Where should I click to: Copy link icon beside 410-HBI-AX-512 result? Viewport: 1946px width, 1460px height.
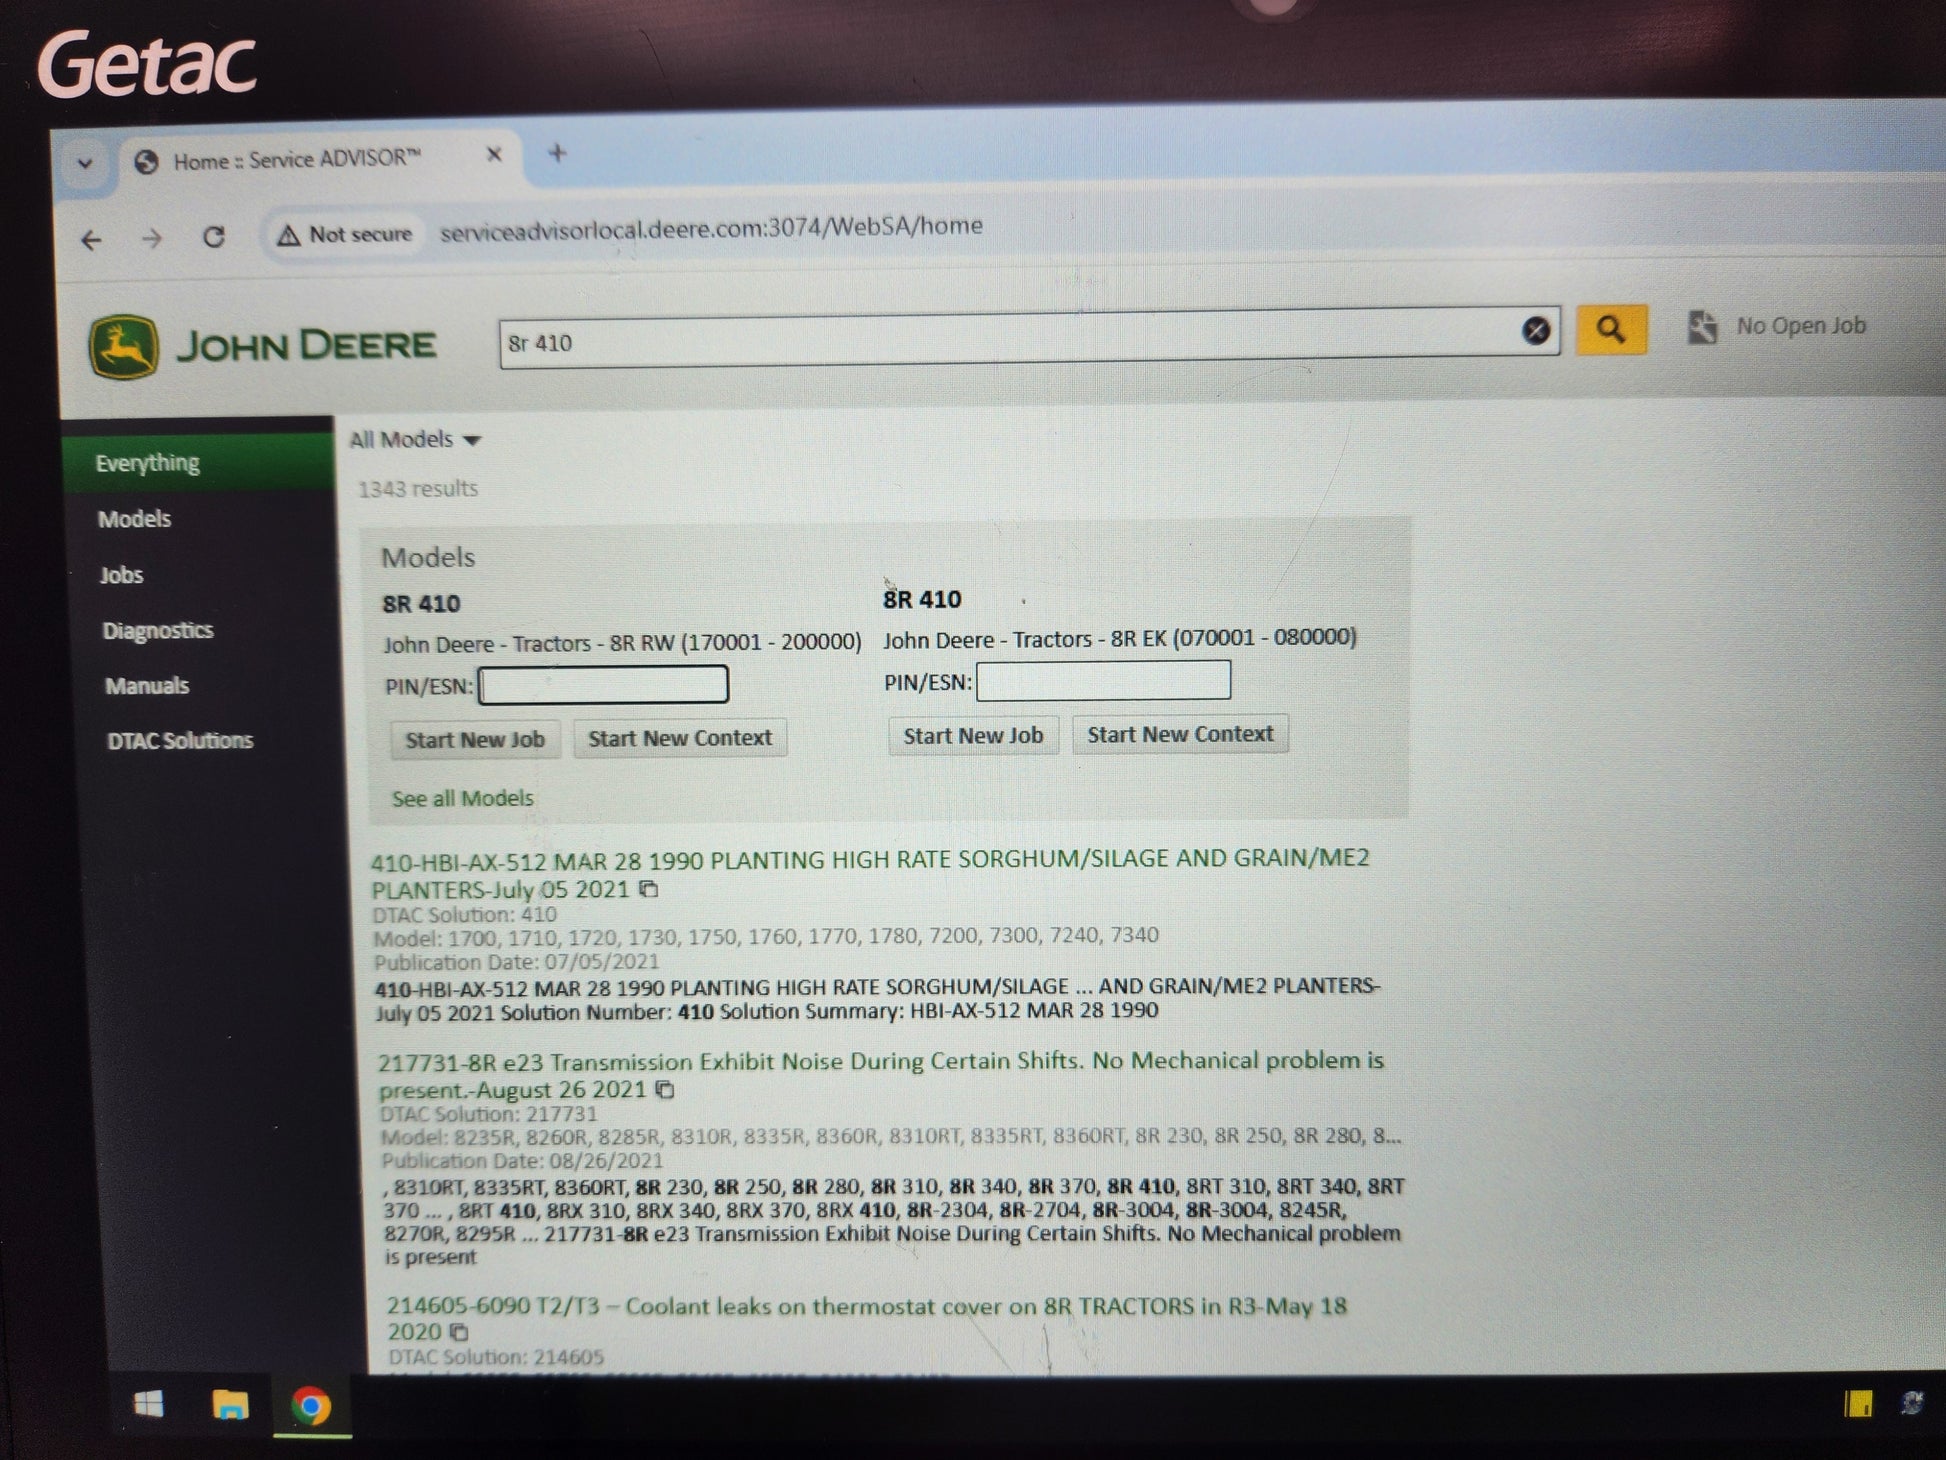coord(649,889)
